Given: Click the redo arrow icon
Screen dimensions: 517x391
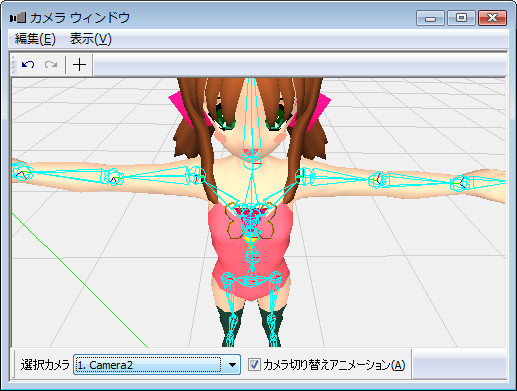Looking at the screenshot, I should pos(51,64).
